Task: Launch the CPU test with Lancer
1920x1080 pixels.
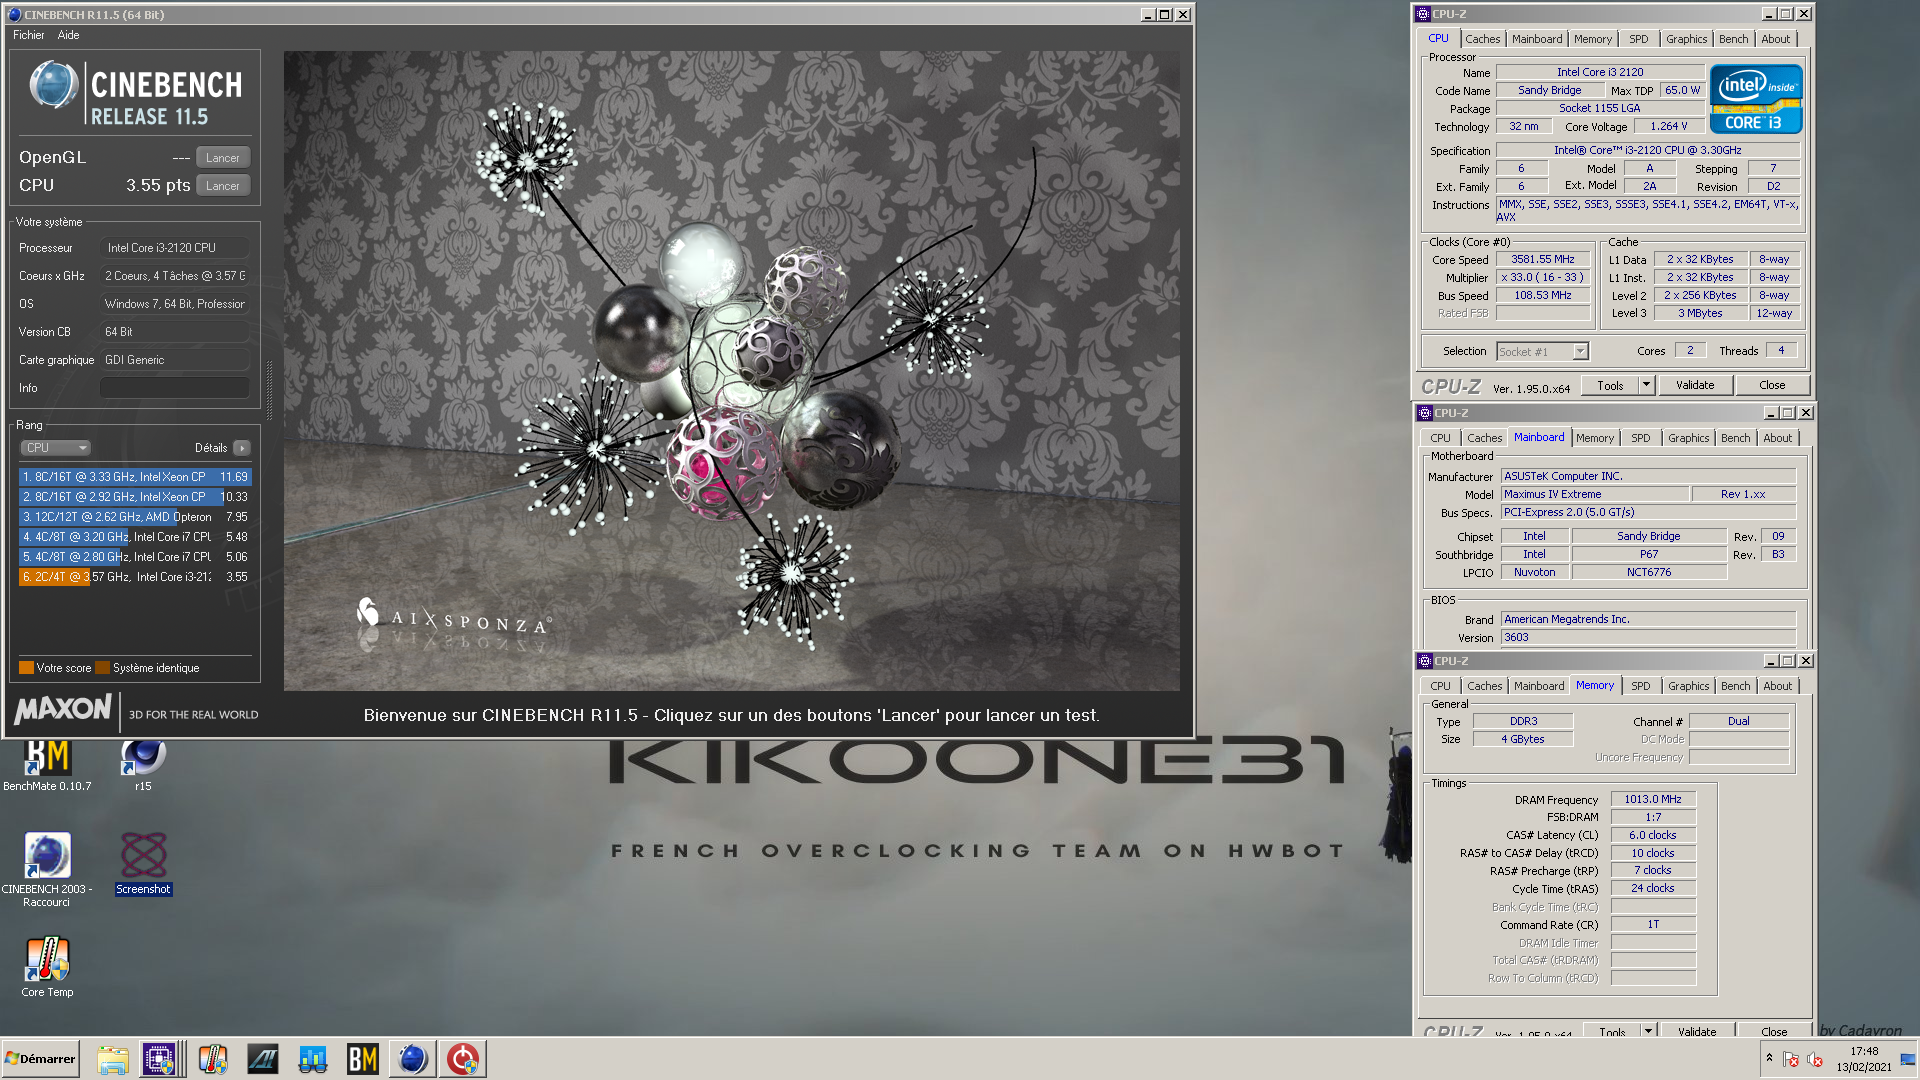Action: 223,186
